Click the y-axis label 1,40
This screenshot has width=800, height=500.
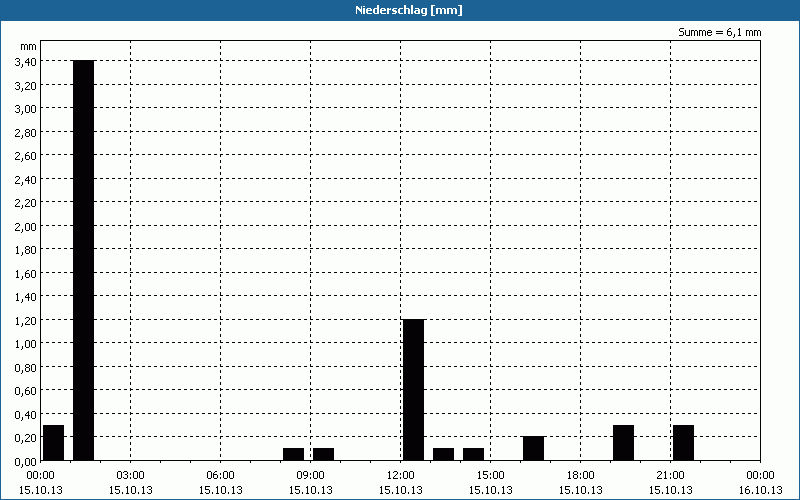coord(26,297)
